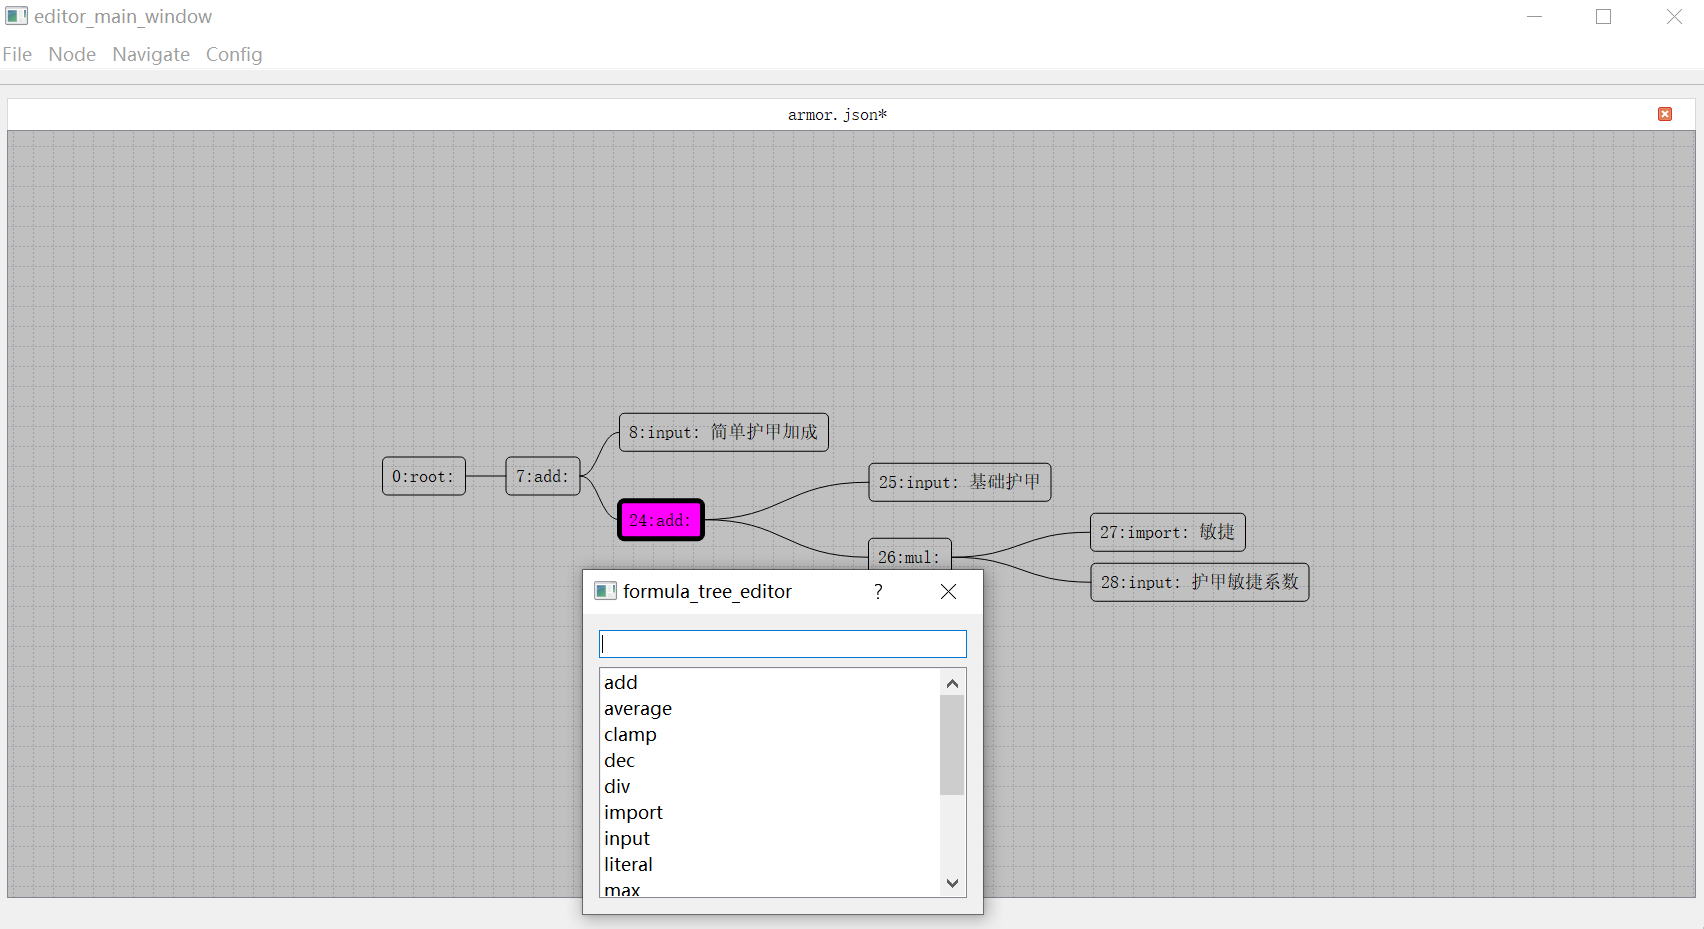Select the 27:import node
Screen dimensions: 1704x929
1167,532
